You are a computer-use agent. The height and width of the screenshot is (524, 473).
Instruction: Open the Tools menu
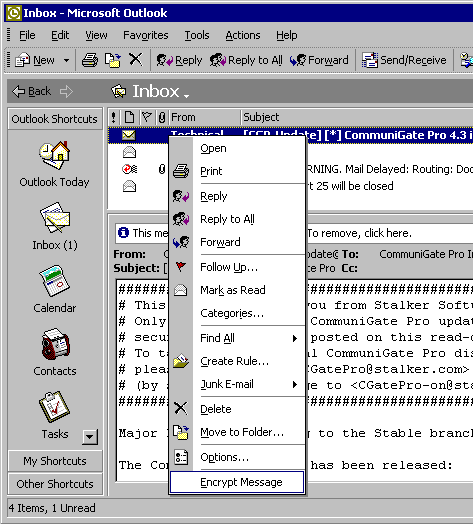coord(197,35)
